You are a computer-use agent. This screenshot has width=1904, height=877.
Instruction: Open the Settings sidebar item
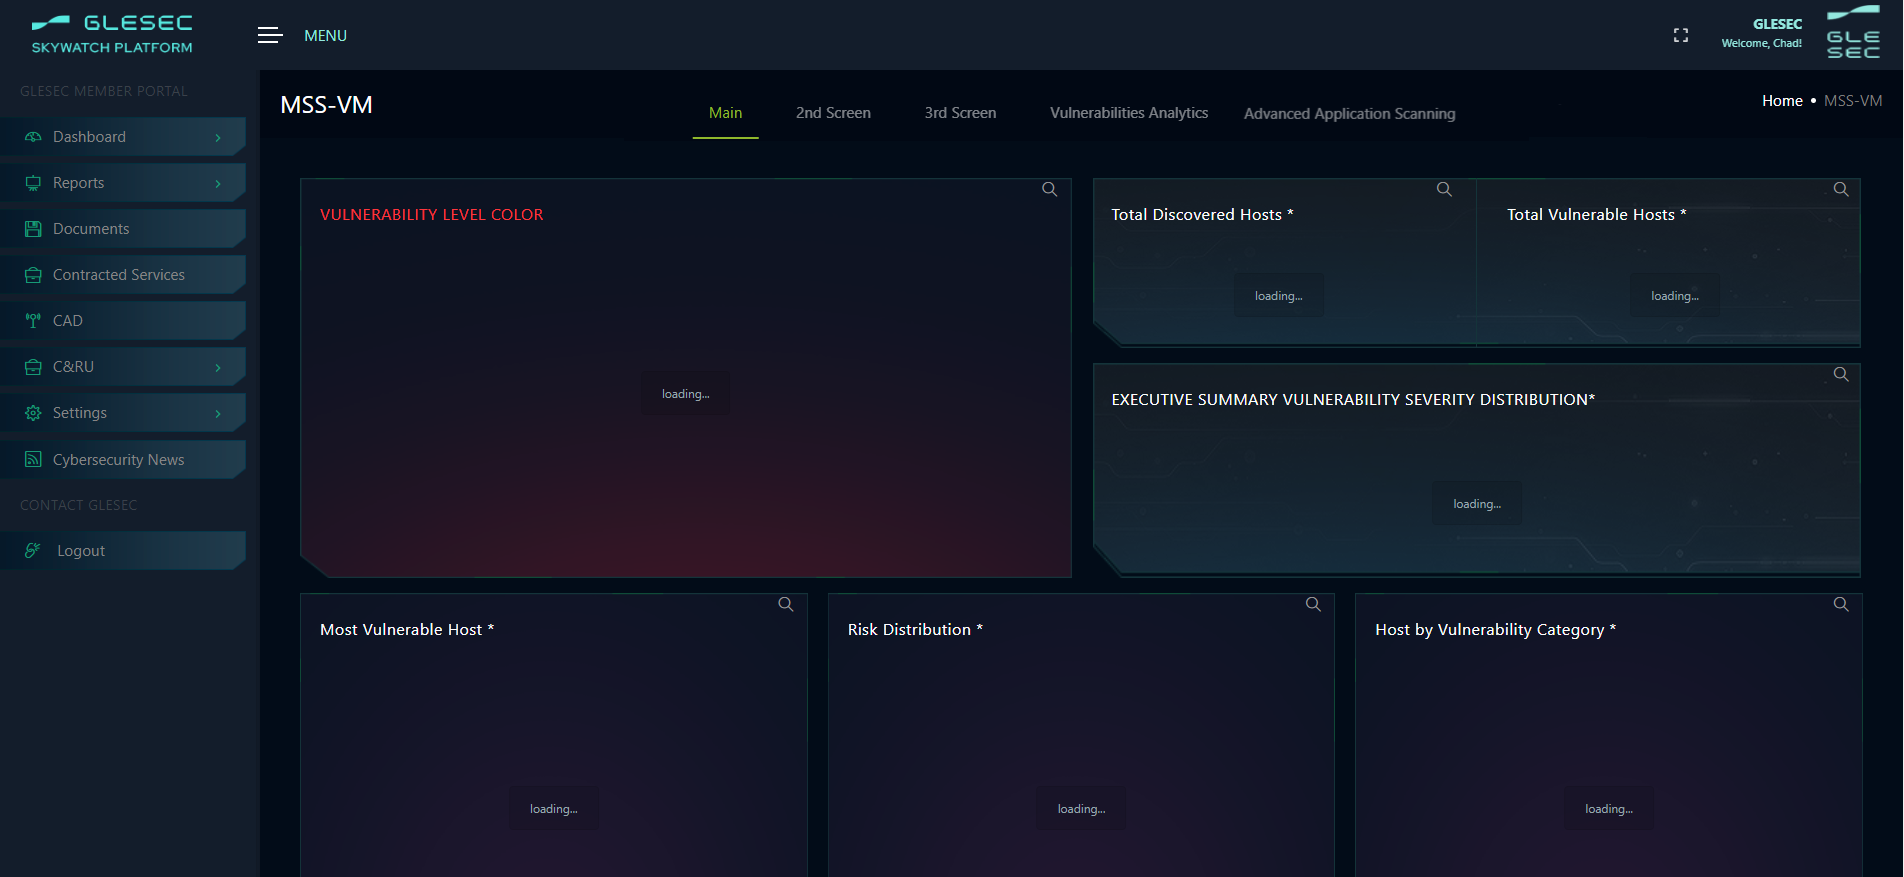(x=123, y=413)
